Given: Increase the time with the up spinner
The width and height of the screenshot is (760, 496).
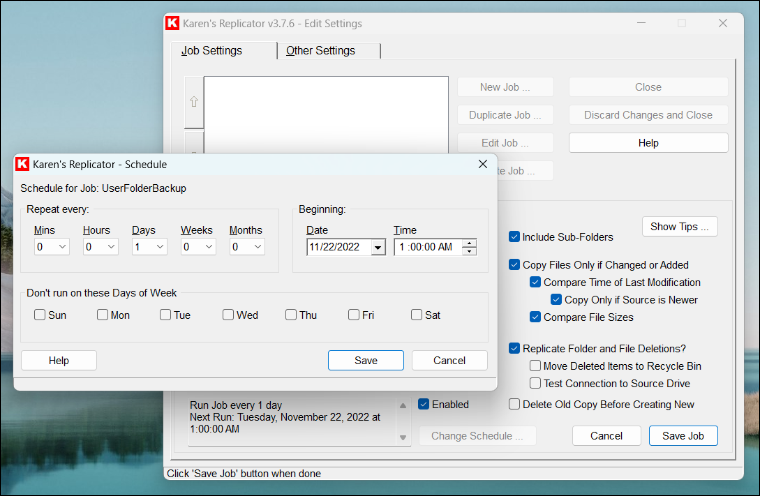Looking at the screenshot, I should point(469,243).
